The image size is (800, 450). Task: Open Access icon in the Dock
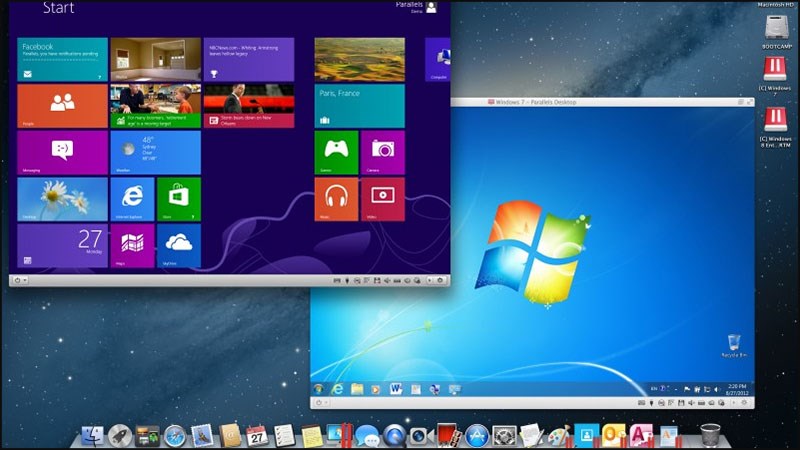pos(640,435)
